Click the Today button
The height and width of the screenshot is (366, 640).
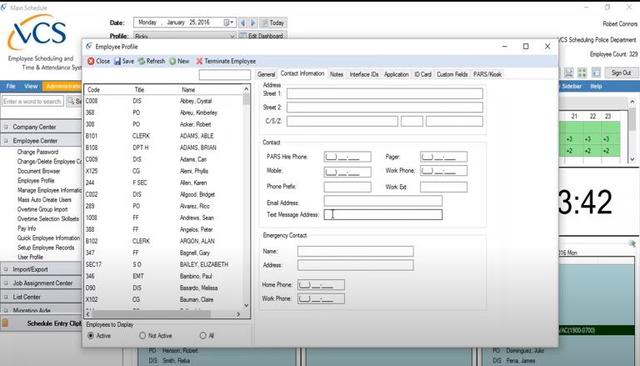point(273,23)
